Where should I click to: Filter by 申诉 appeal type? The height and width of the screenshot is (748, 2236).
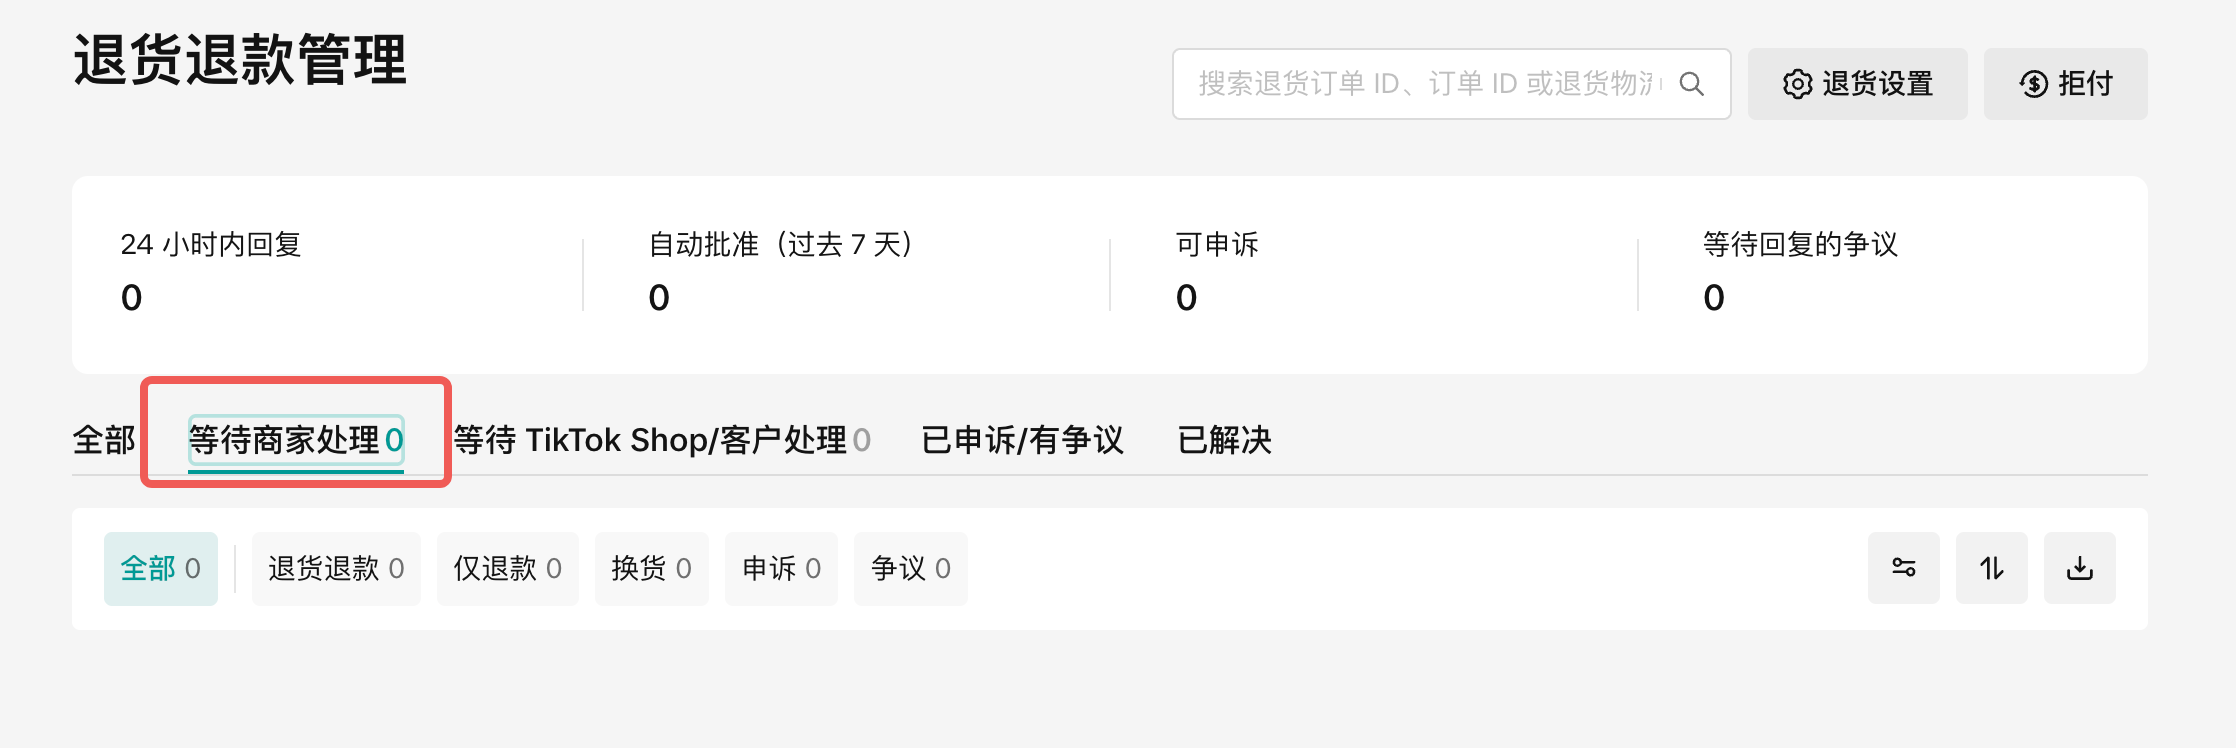pyautogui.click(x=781, y=569)
